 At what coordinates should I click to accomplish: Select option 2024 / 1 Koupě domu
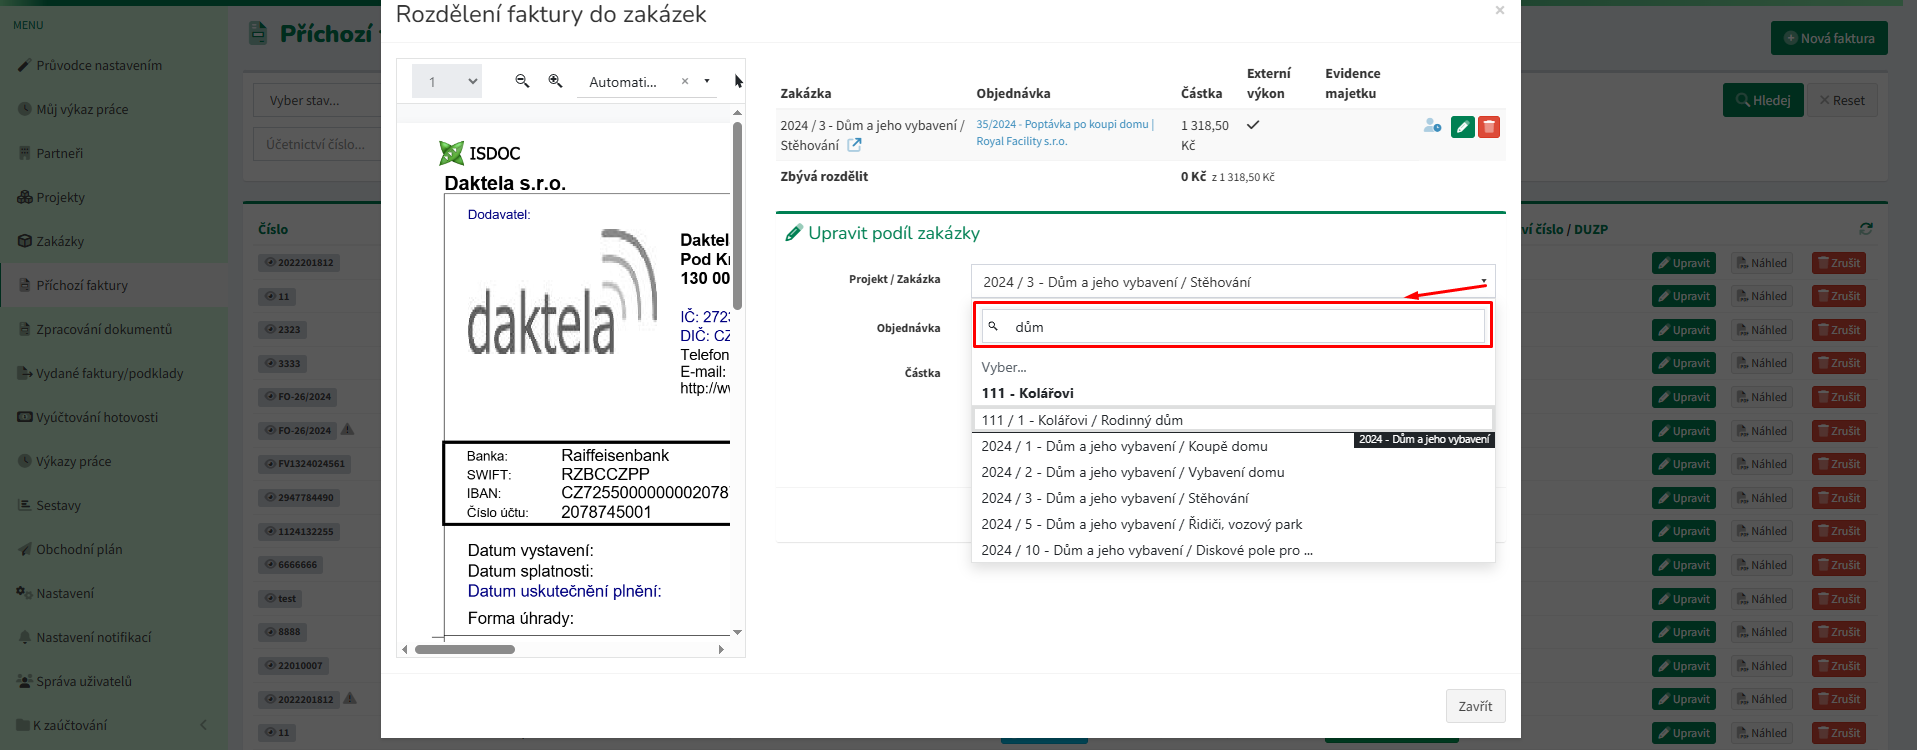click(x=1124, y=447)
